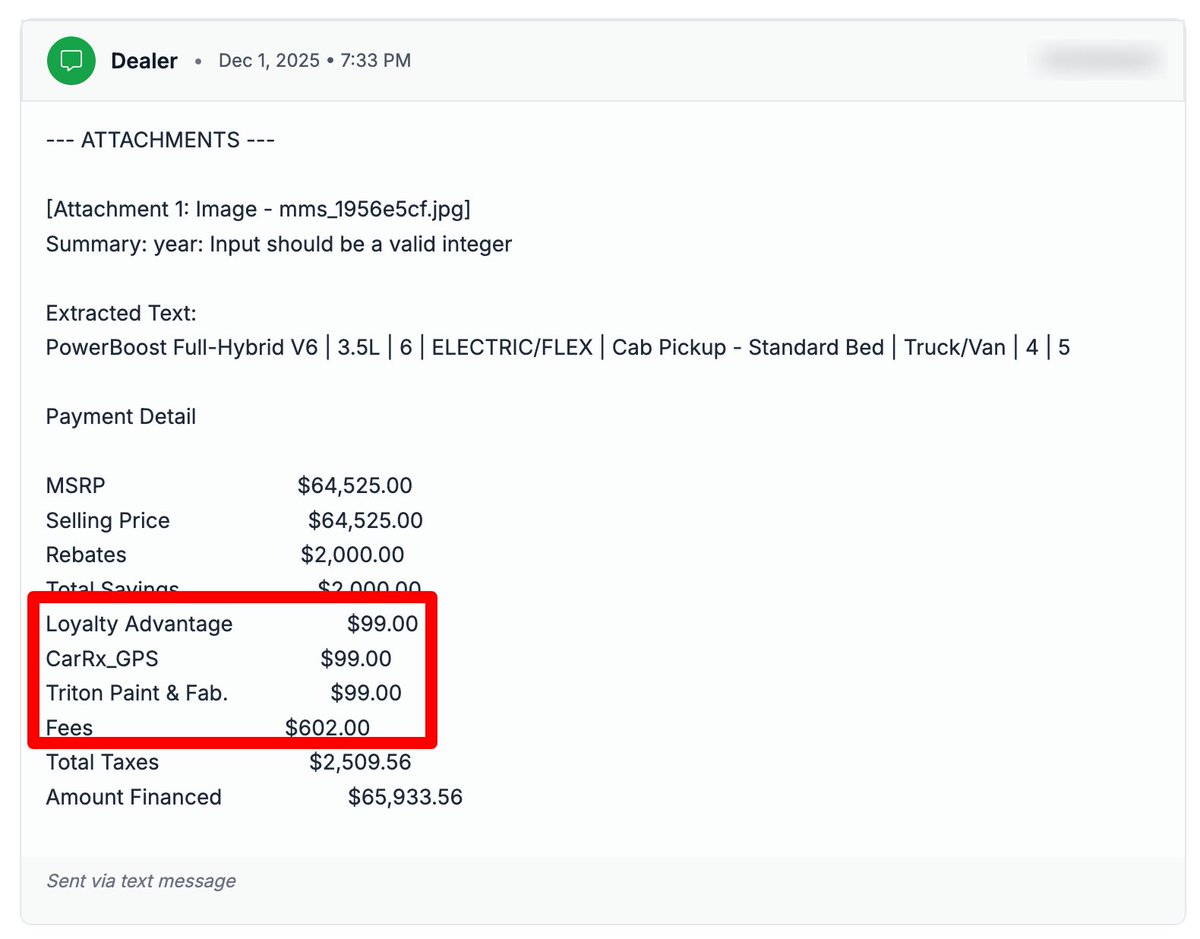Click the Total Taxes amount $2,509.56
Screen dimensions: 1200x939
pos(360,763)
